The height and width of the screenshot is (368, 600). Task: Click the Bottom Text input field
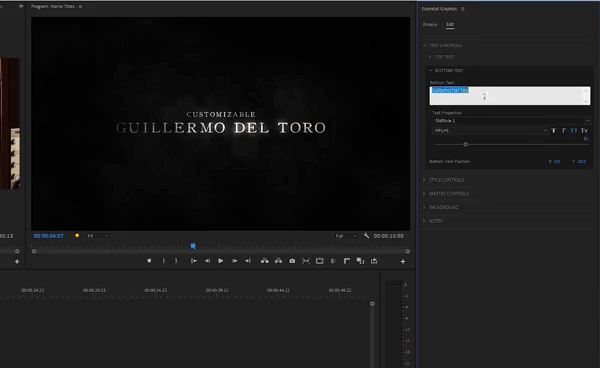click(x=510, y=96)
